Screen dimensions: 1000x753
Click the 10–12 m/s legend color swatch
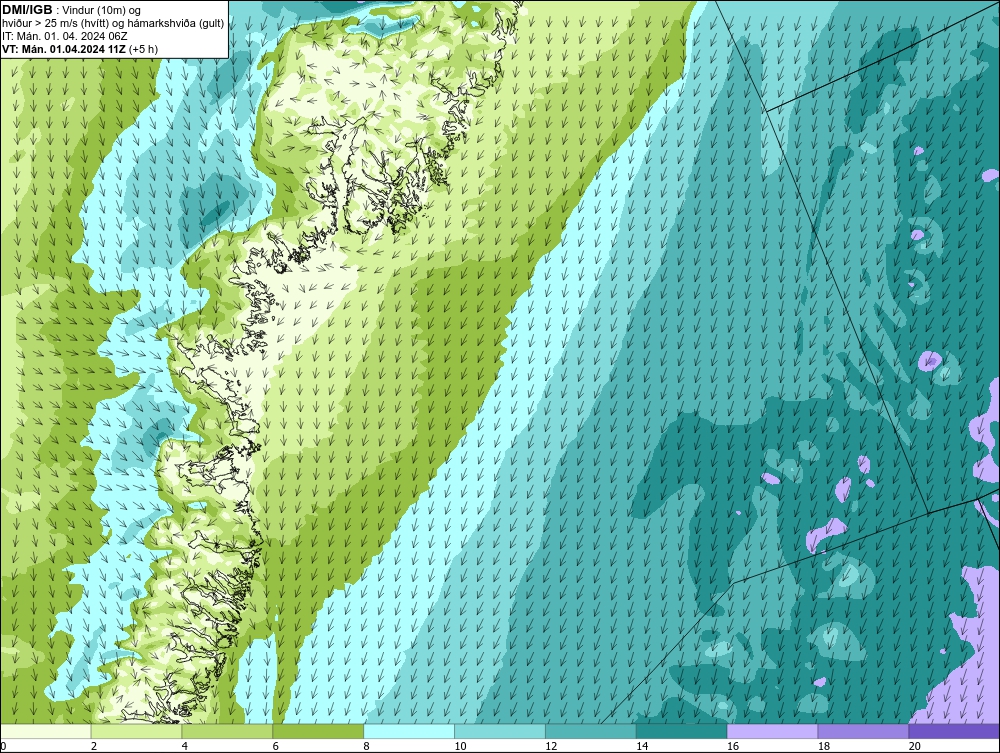pyautogui.click(x=500, y=731)
